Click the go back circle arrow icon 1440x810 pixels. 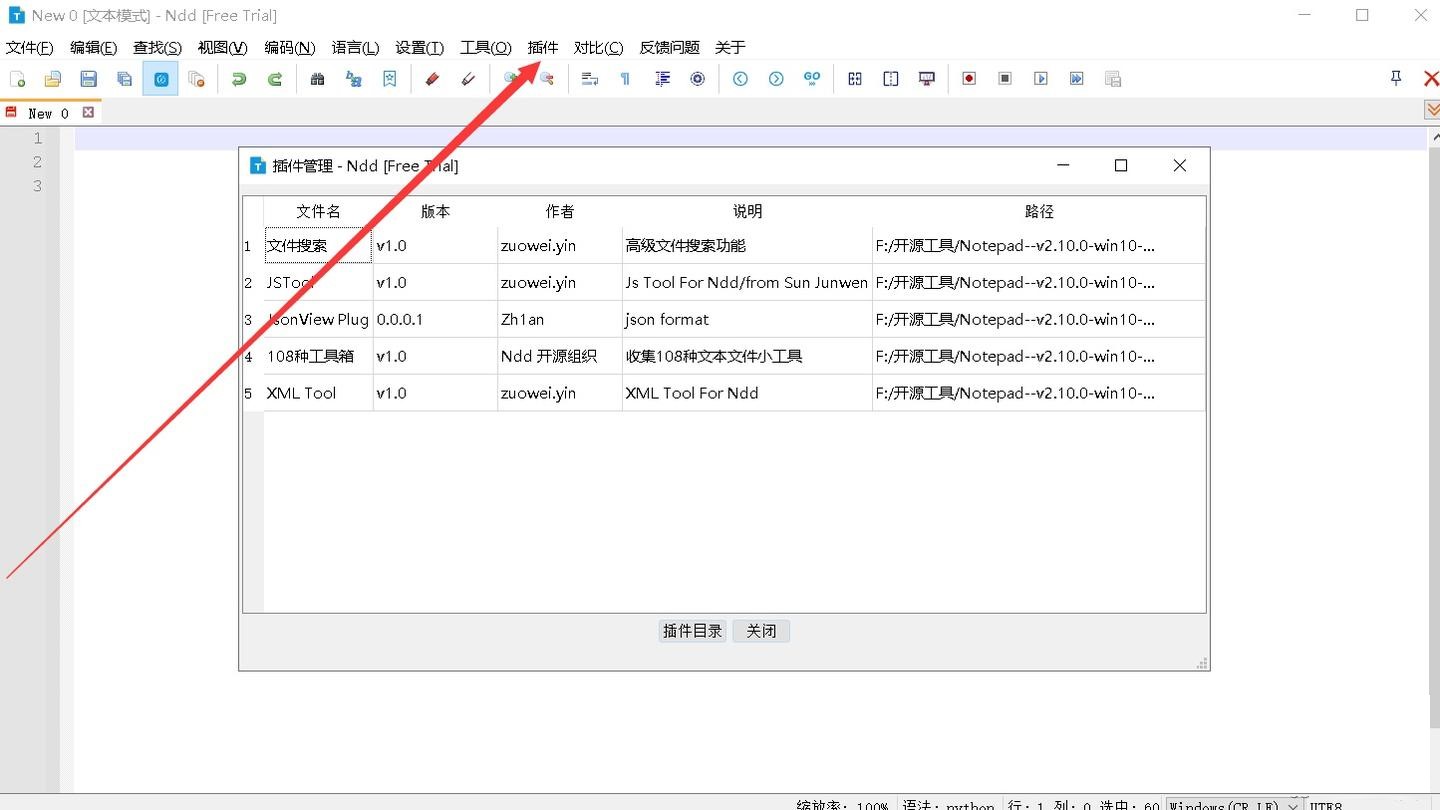pos(740,79)
